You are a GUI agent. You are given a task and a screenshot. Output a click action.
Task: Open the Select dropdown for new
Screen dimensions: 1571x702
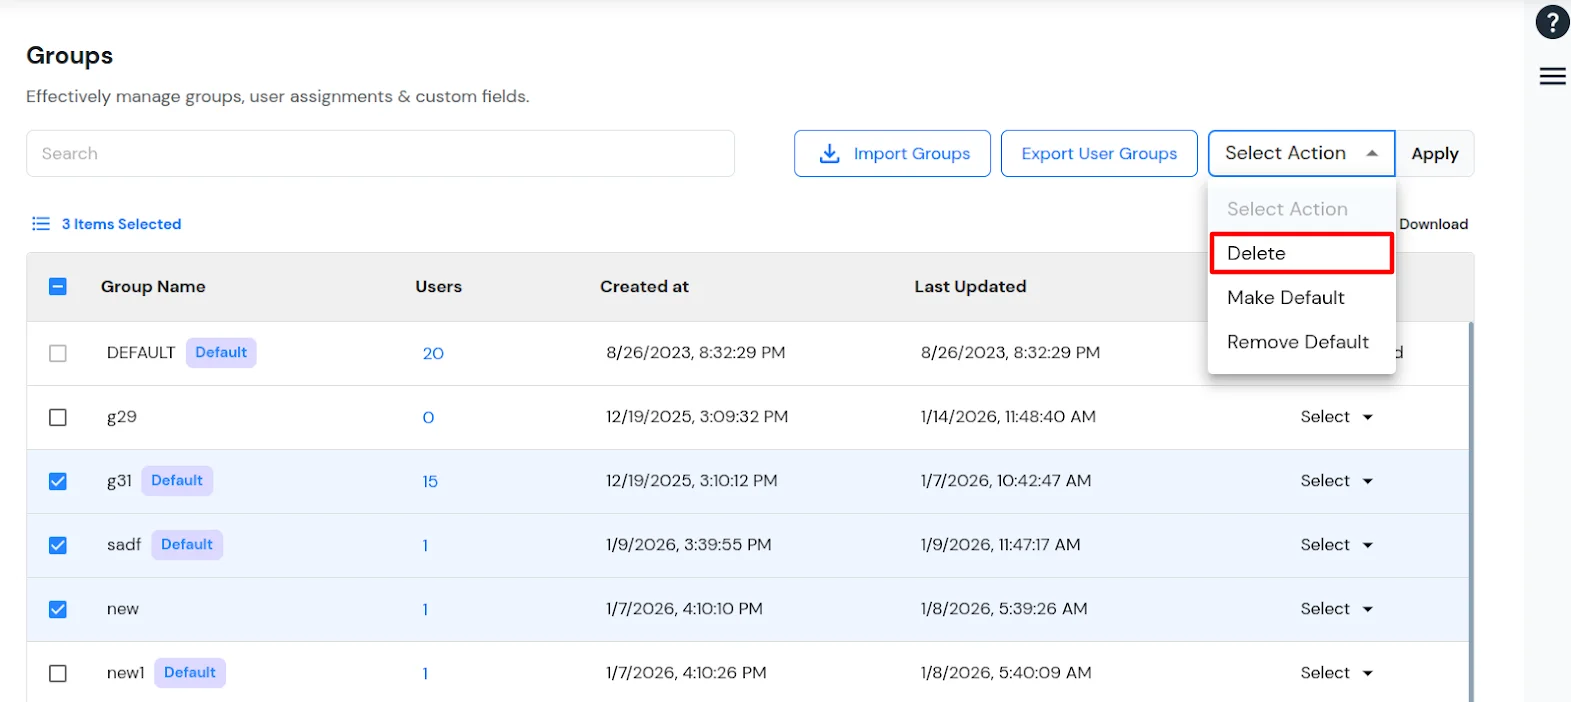(x=1336, y=609)
